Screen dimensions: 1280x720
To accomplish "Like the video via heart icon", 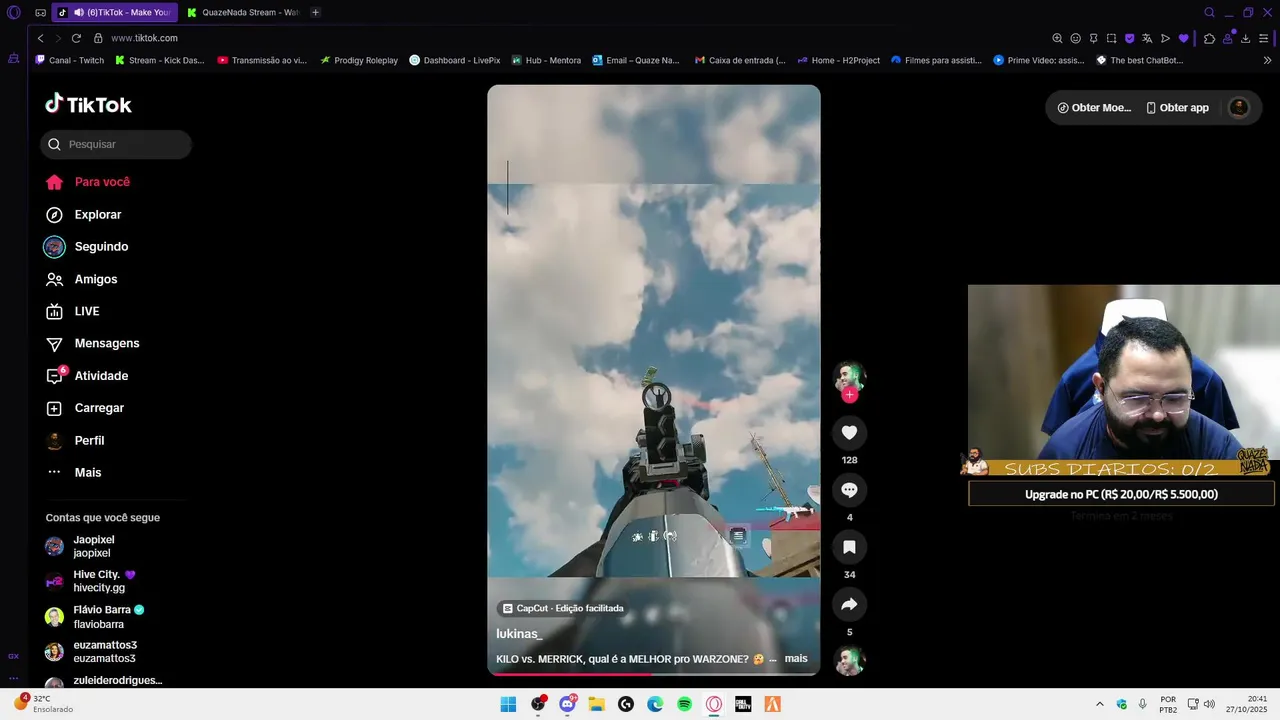I will (x=849, y=432).
